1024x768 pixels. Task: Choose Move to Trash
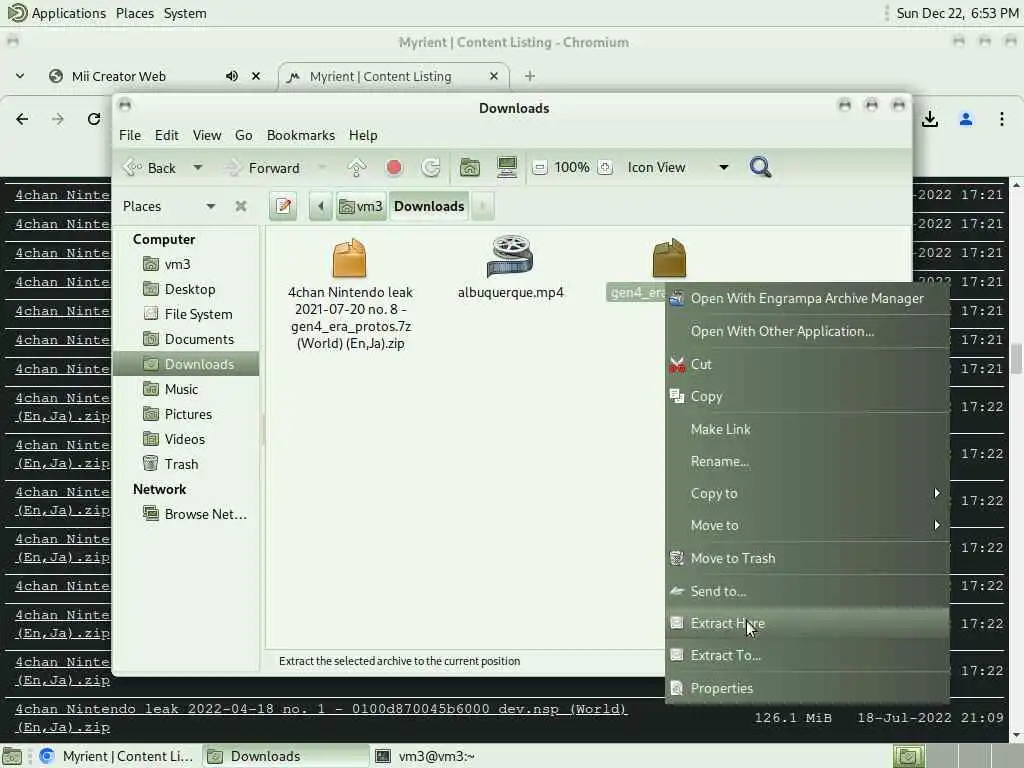[807, 558]
